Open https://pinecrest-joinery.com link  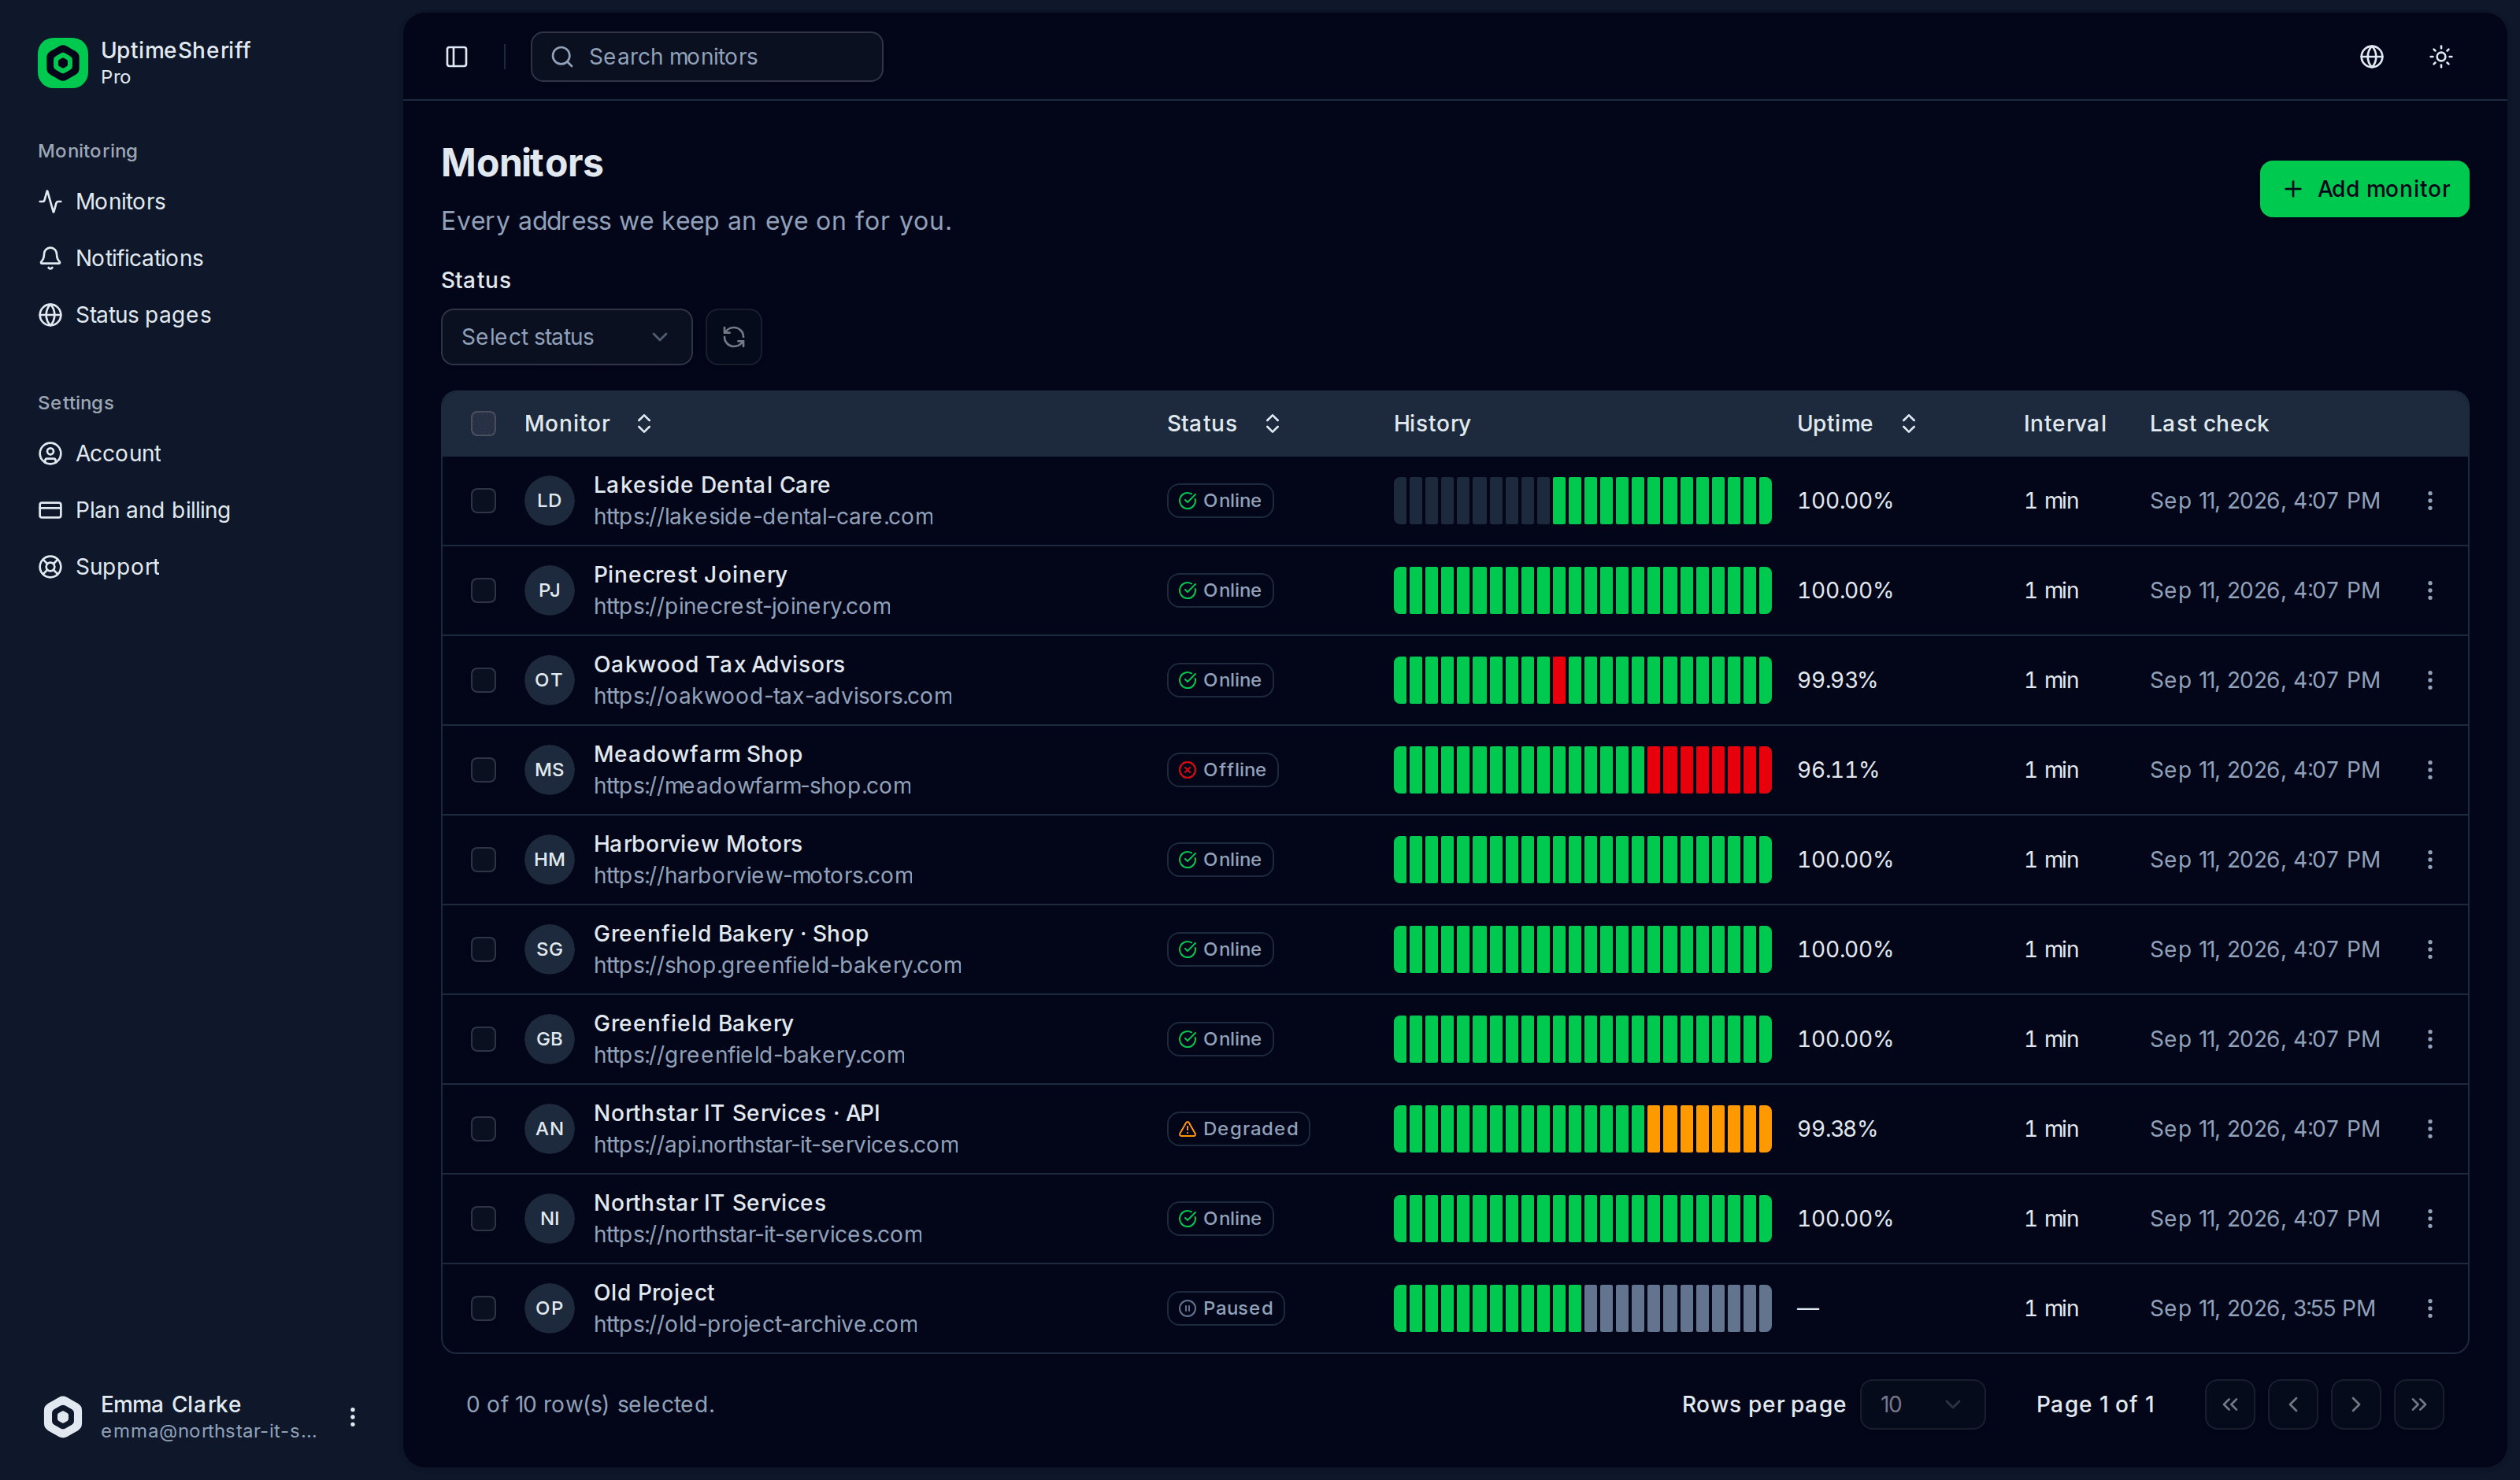pos(742,607)
